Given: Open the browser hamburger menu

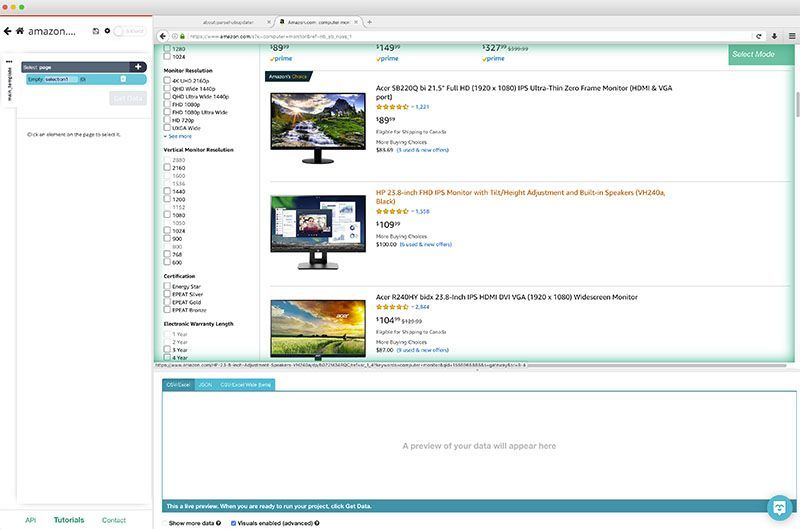Looking at the screenshot, I should coord(792,36).
